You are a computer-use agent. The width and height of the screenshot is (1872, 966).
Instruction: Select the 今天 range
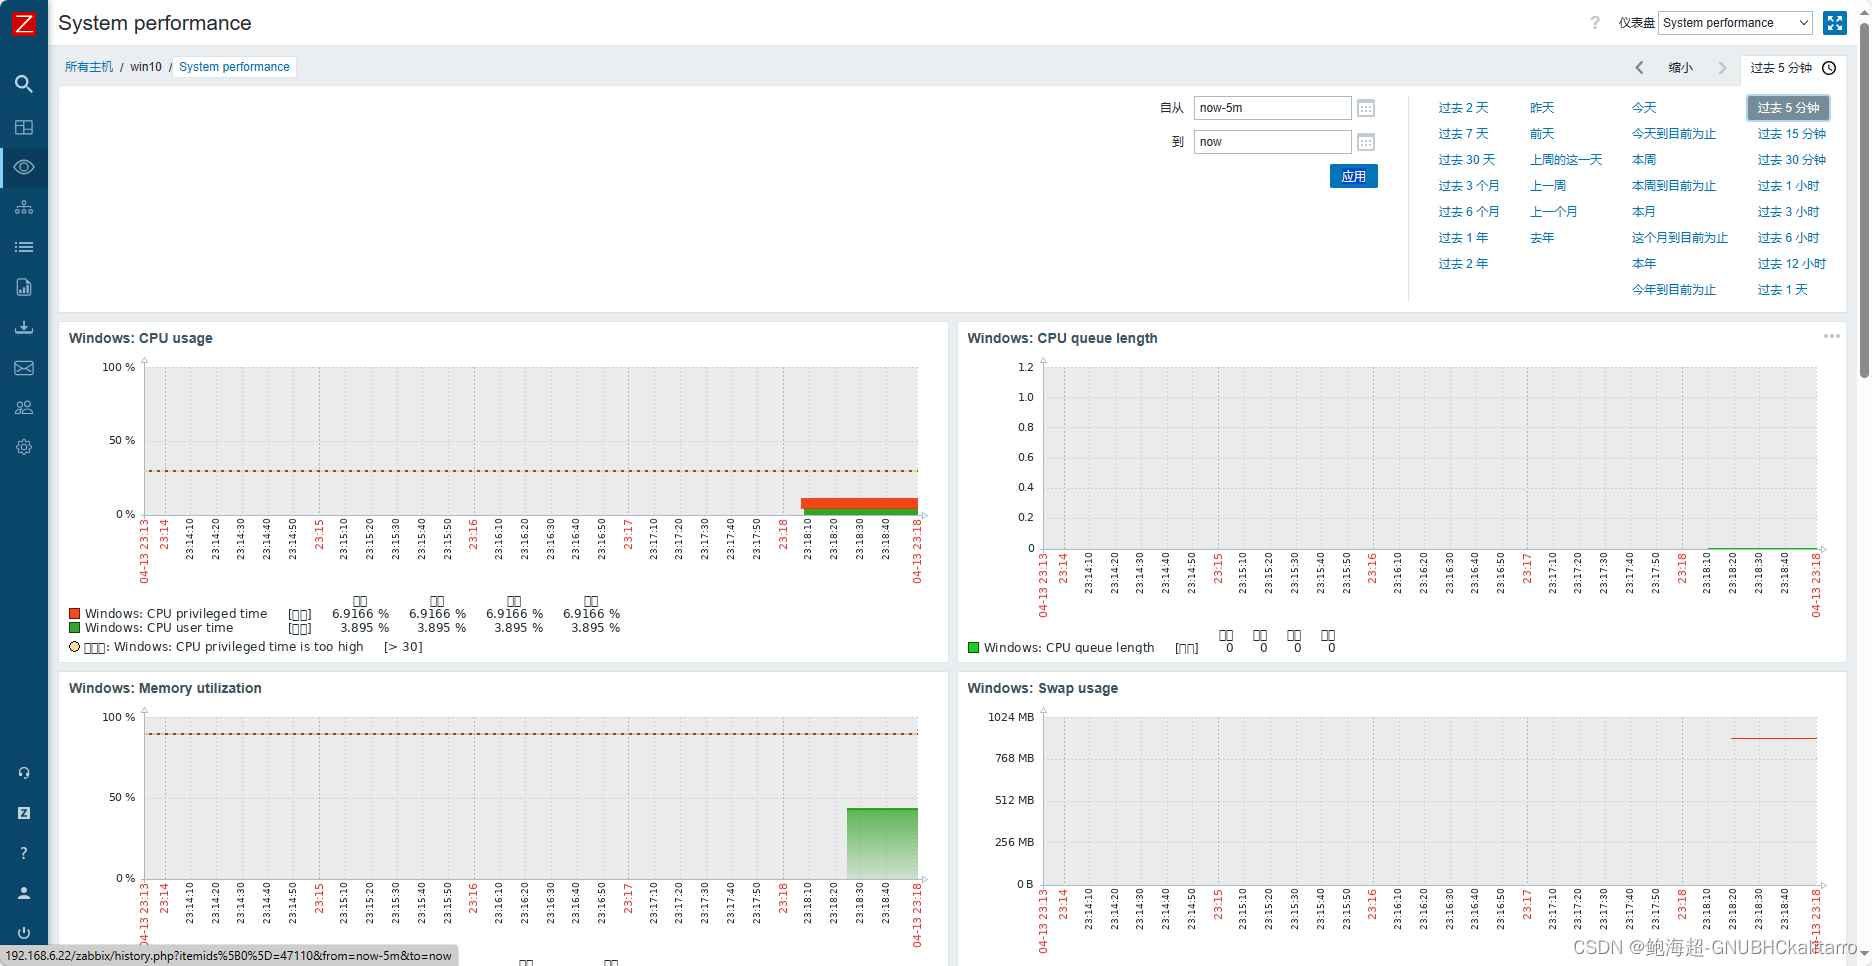[x=1644, y=108]
